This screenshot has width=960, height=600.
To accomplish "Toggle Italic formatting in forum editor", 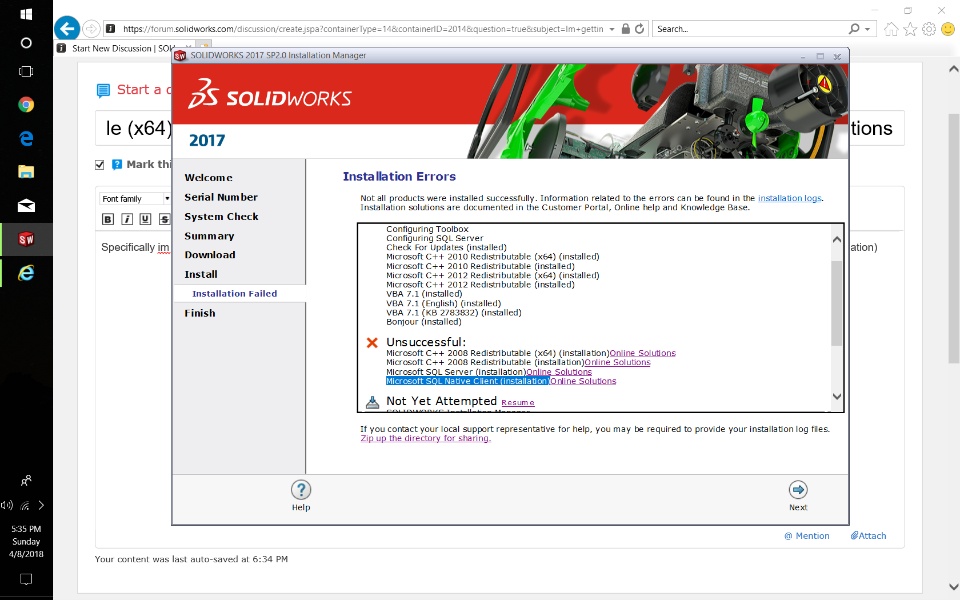I will click(127, 219).
